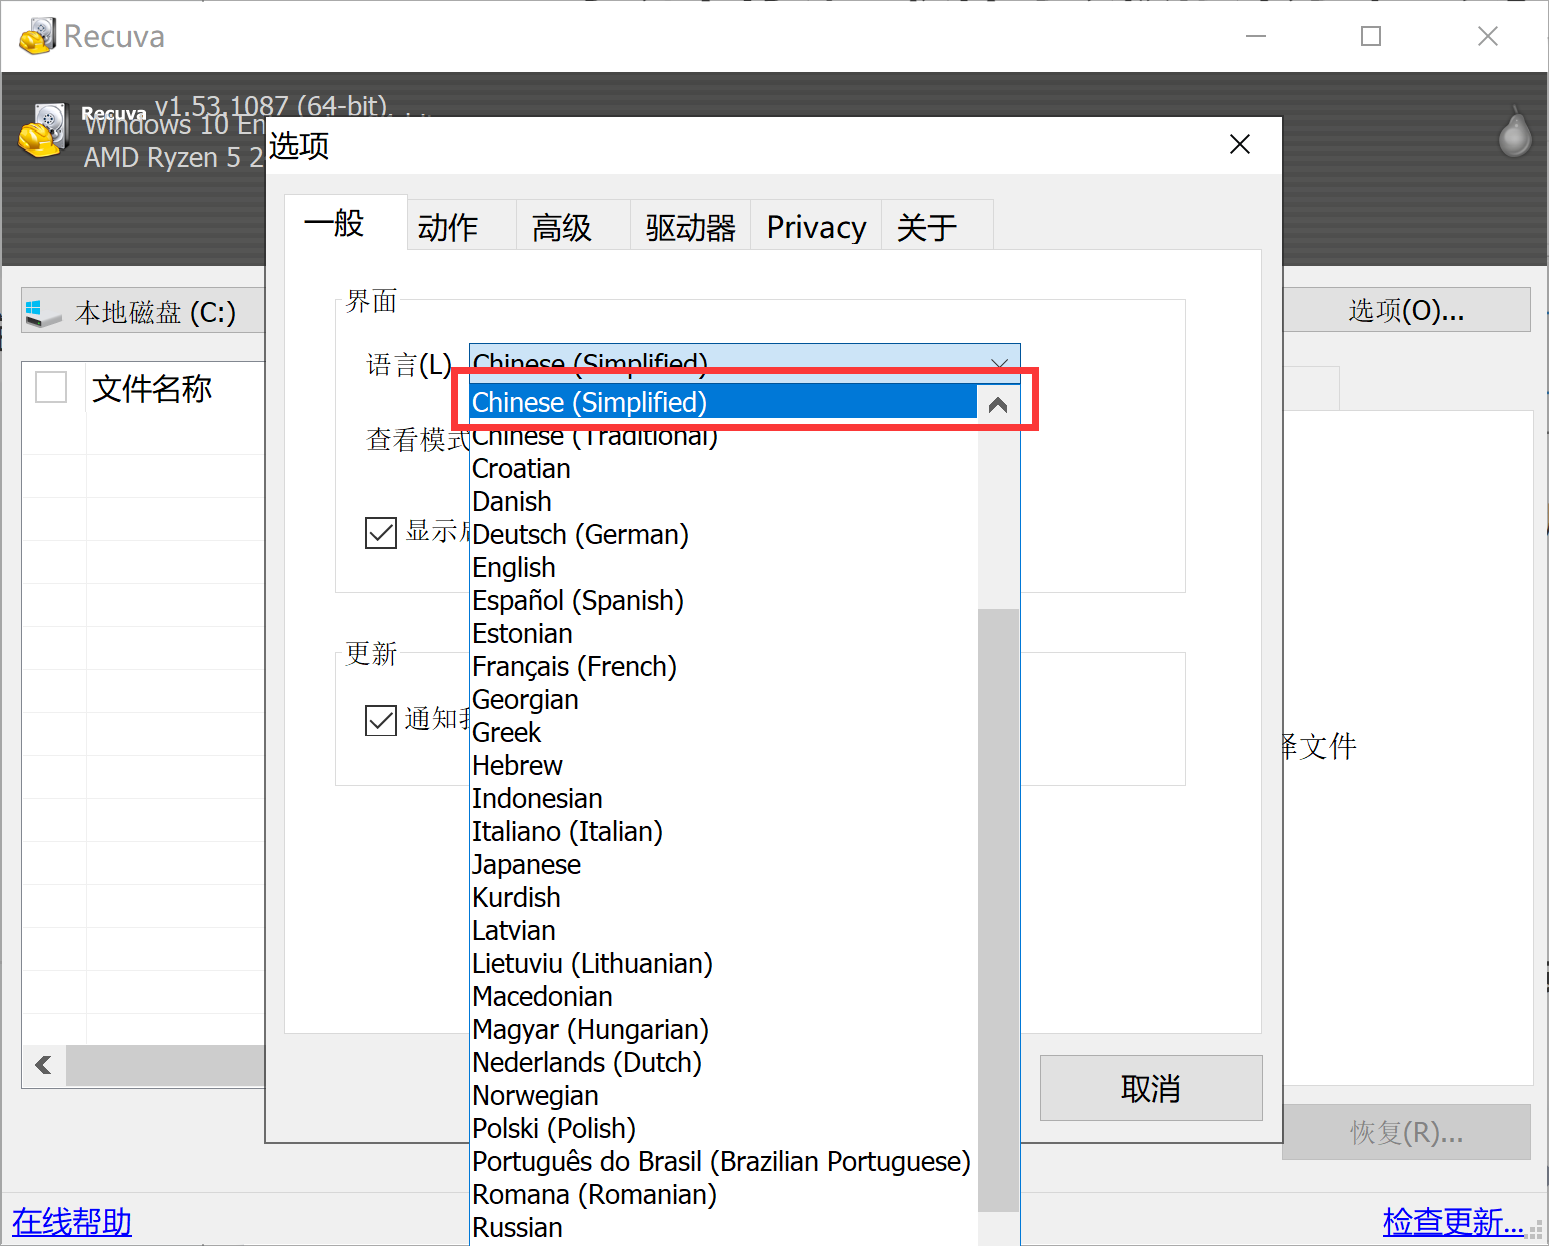The height and width of the screenshot is (1246, 1549).
Task: Click the language list scrollbar thumb
Action: tap(998, 910)
